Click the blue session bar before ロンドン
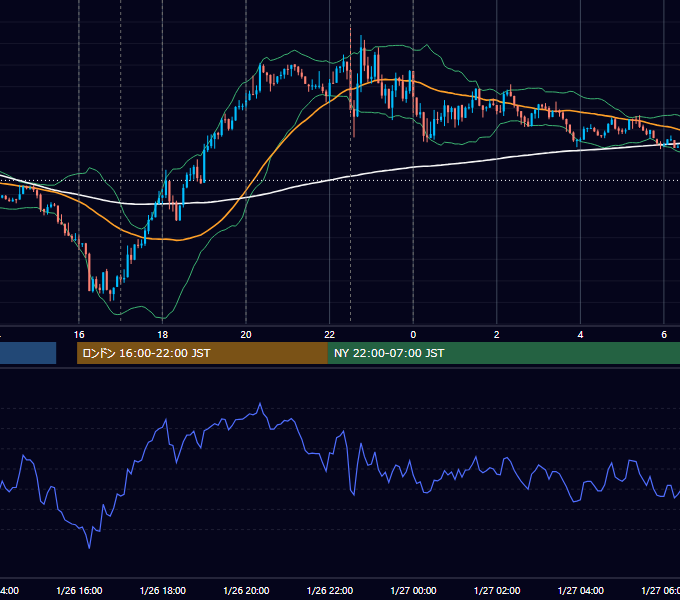This screenshot has height=600, width=680. click(x=28, y=353)
